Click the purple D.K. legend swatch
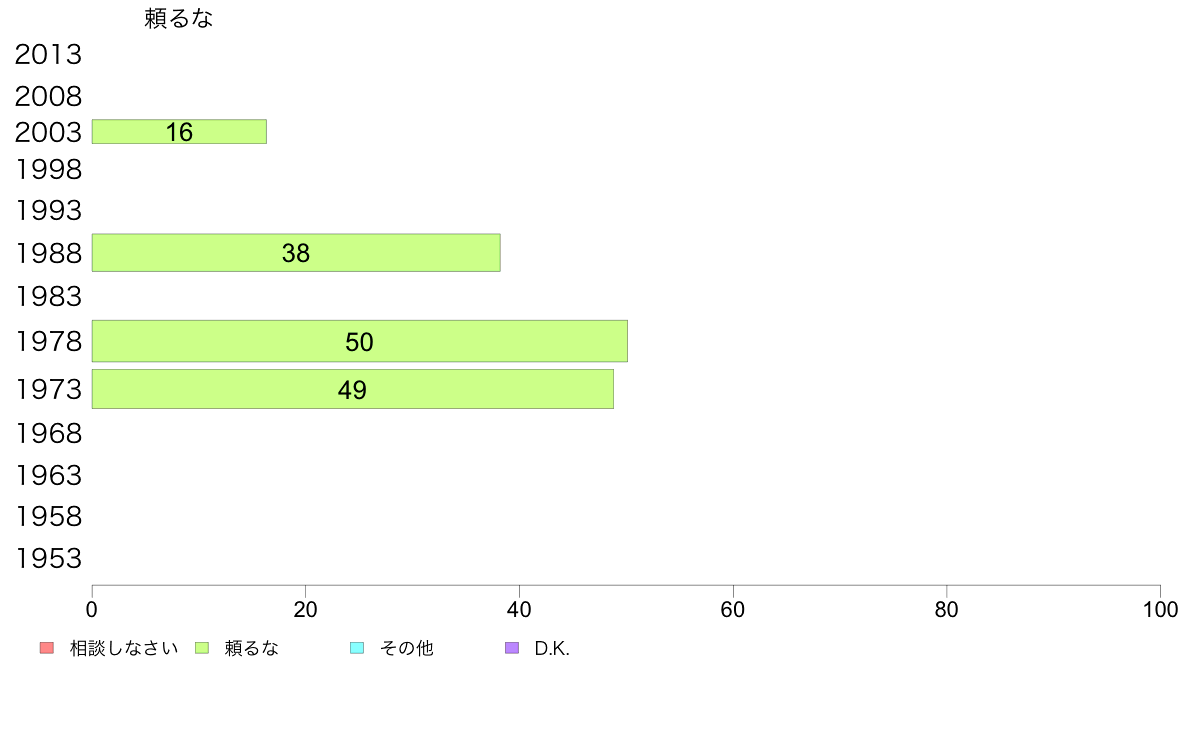 point(512,648)
